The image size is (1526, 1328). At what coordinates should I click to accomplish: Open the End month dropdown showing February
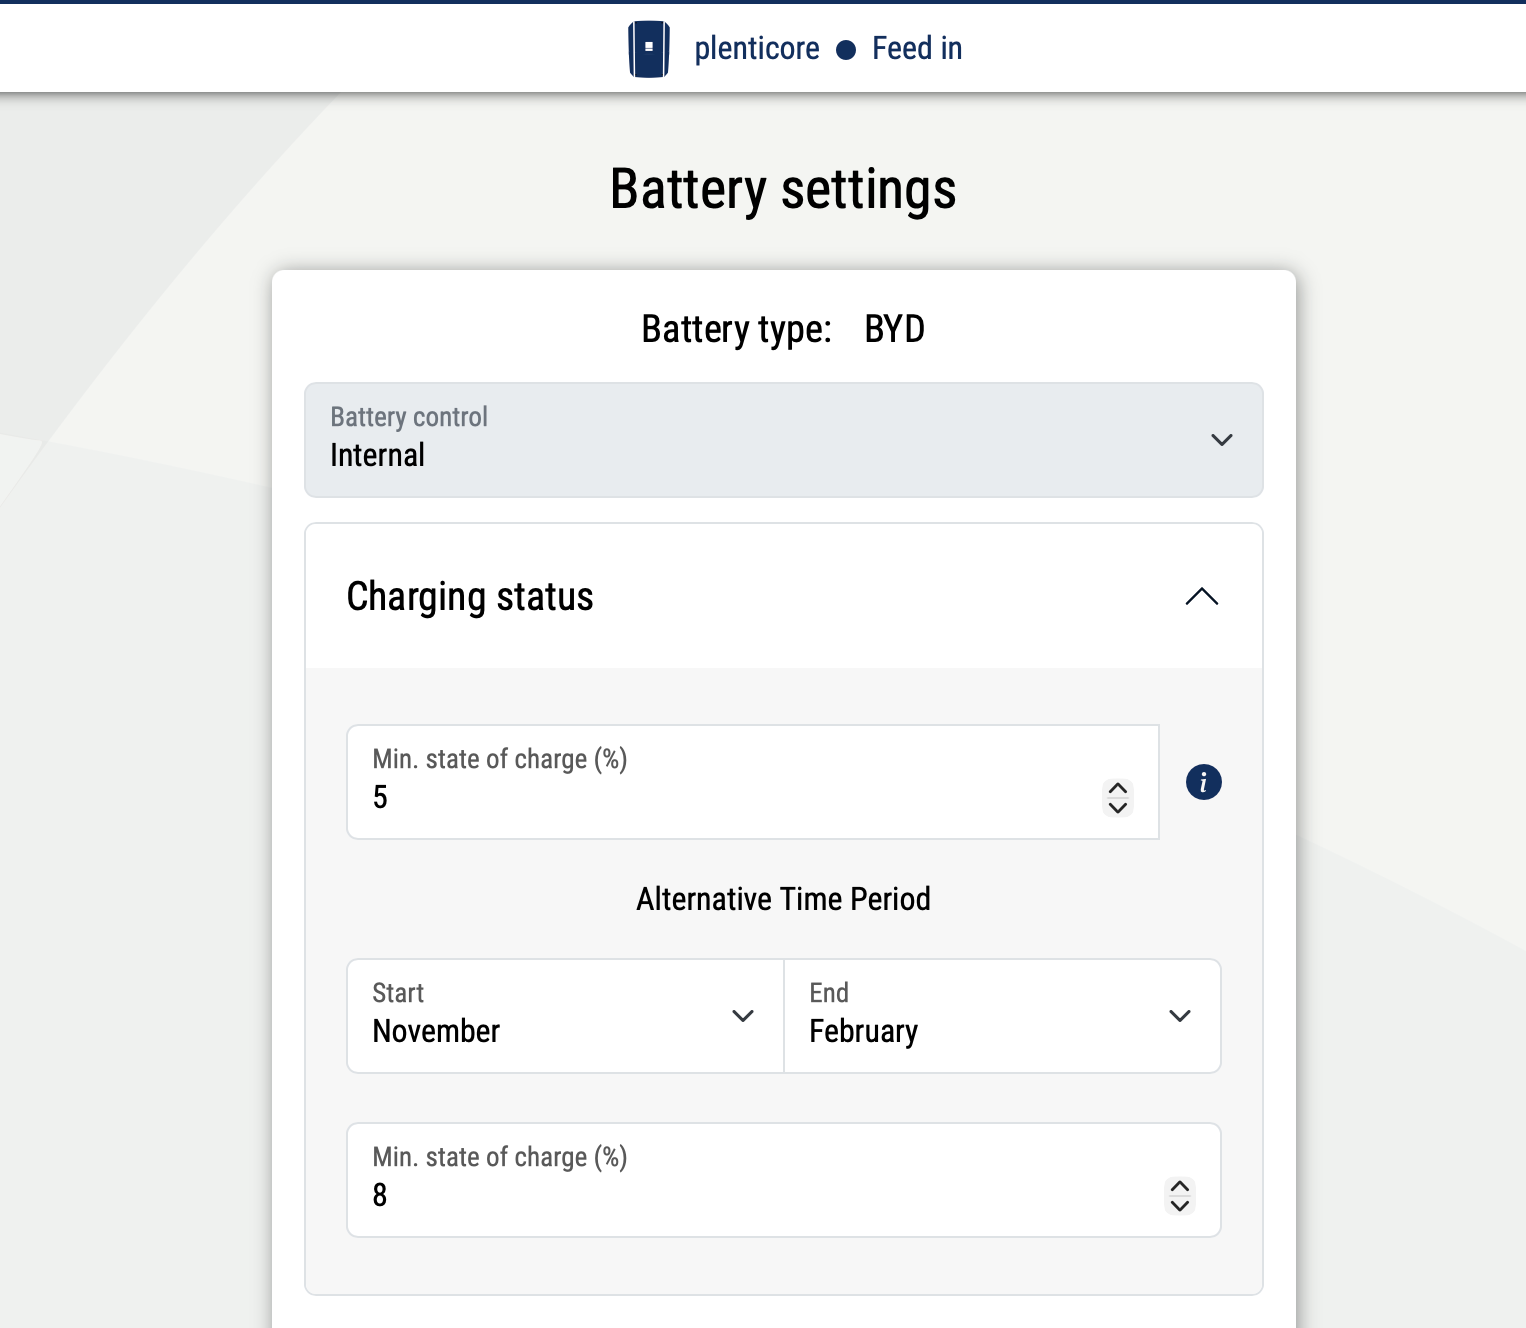(1002, 1016)
